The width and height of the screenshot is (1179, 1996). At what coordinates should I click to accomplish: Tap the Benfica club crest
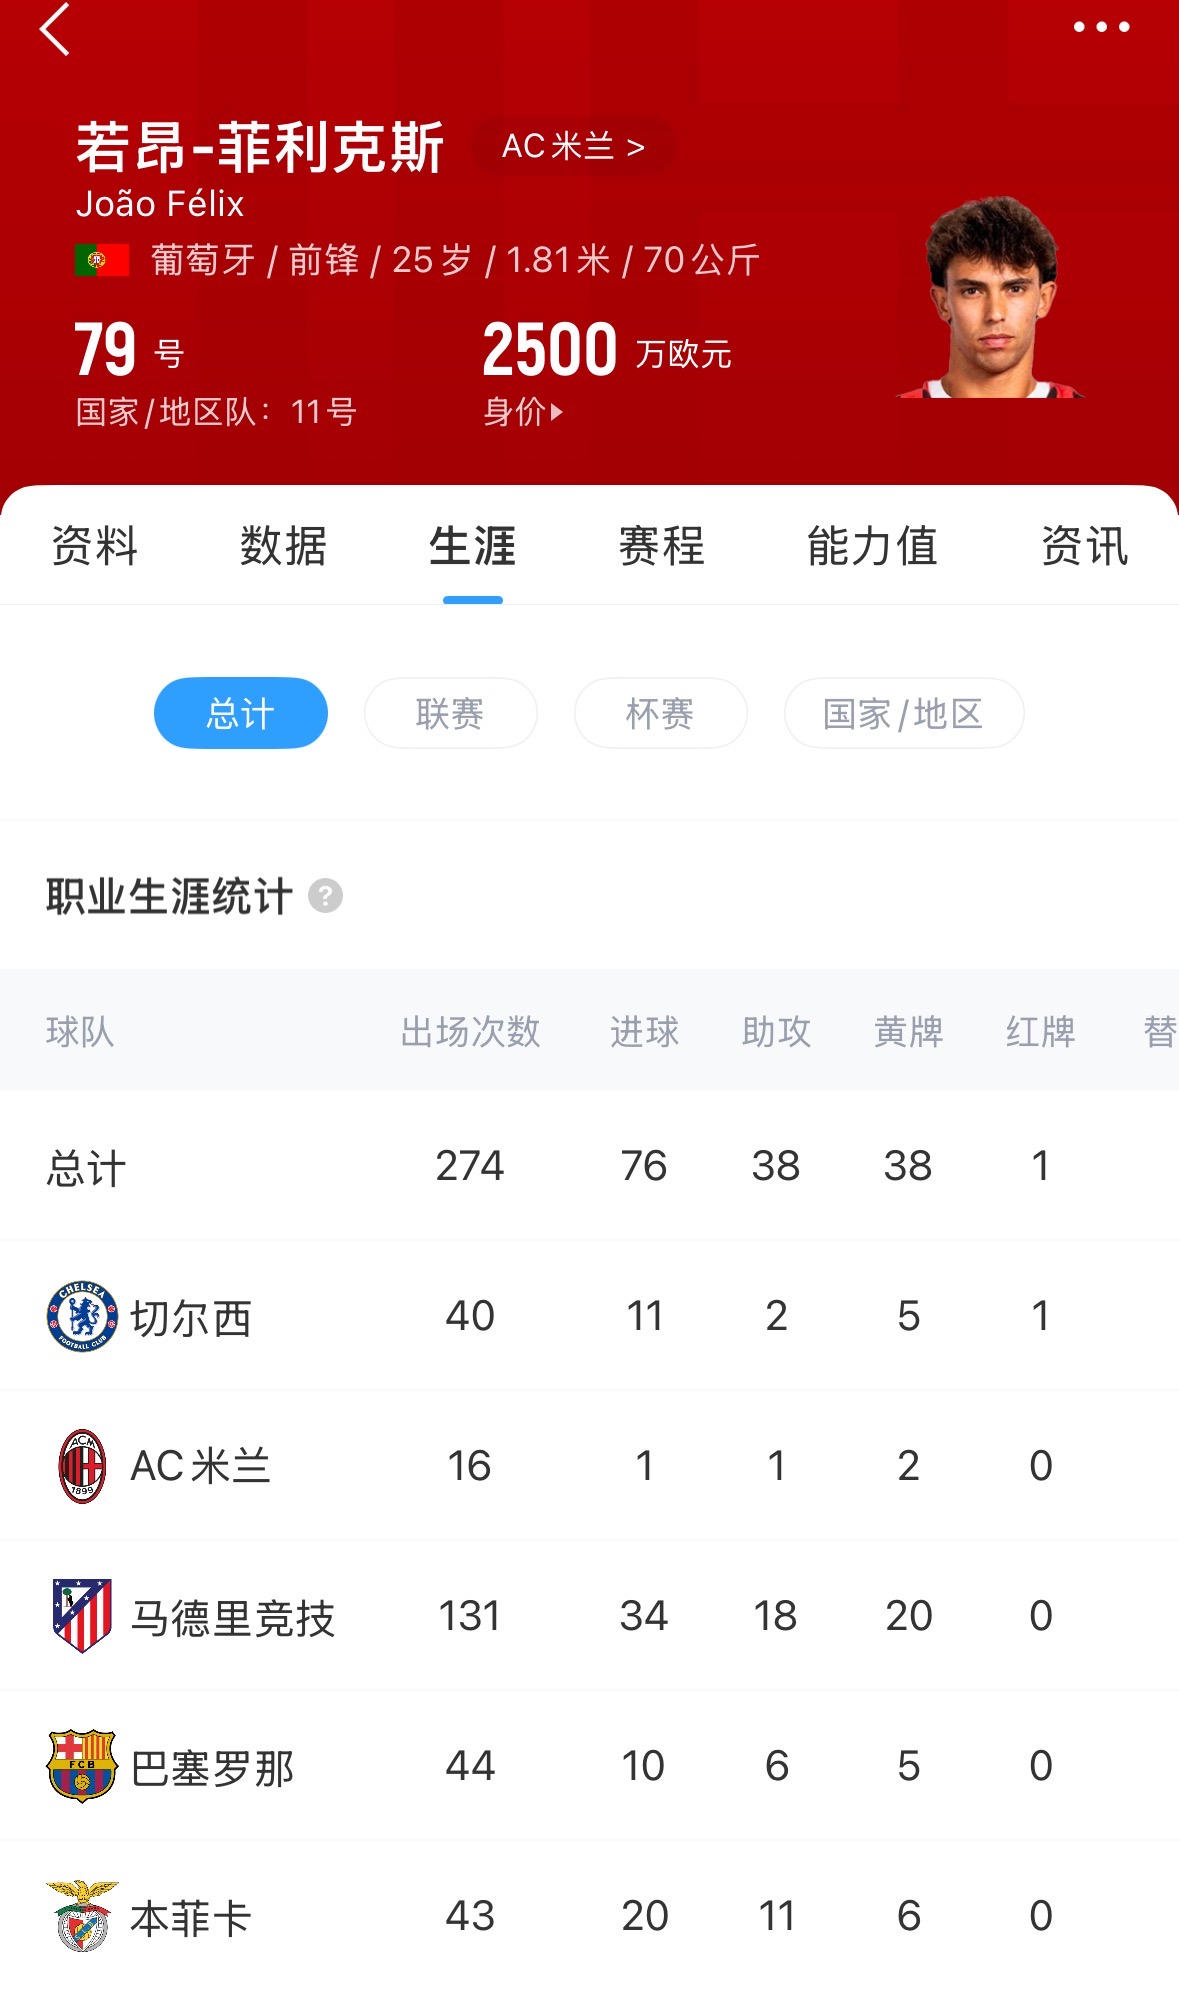82,1916
